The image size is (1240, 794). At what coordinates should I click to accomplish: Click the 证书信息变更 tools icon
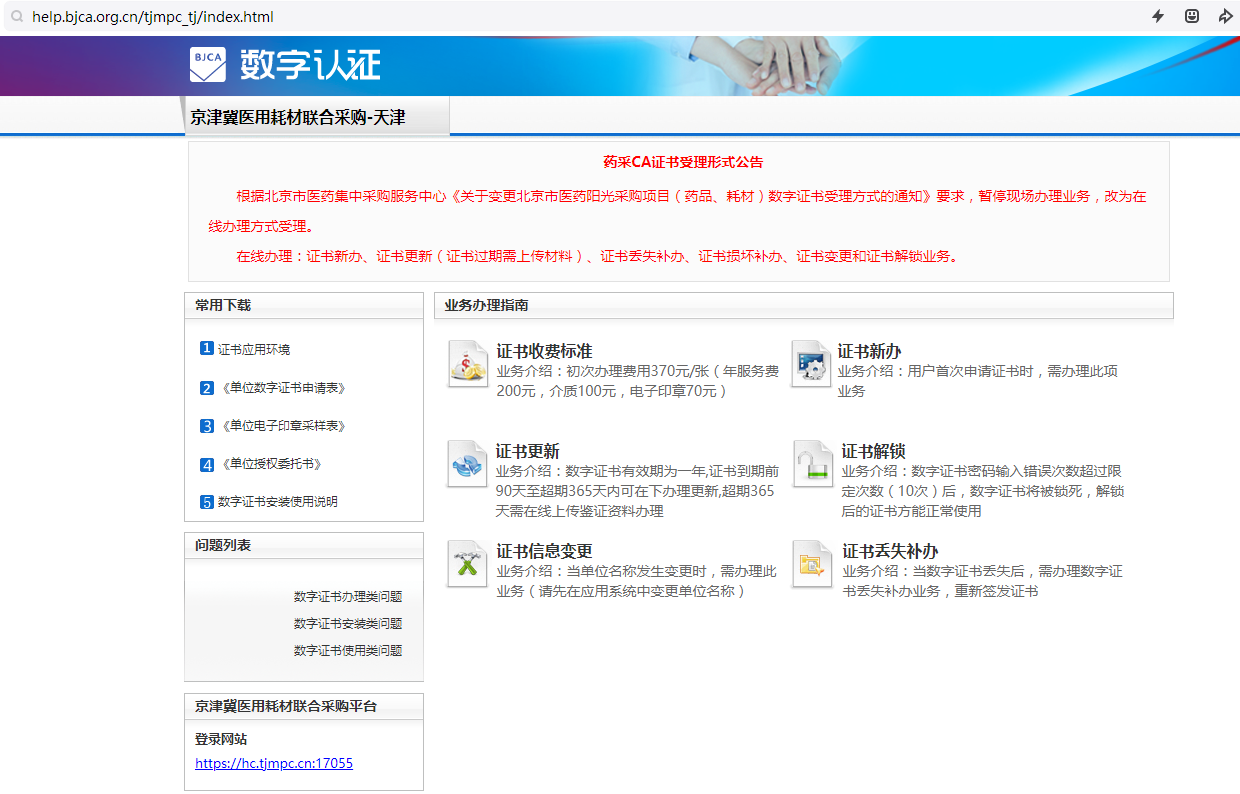(467, 564)
